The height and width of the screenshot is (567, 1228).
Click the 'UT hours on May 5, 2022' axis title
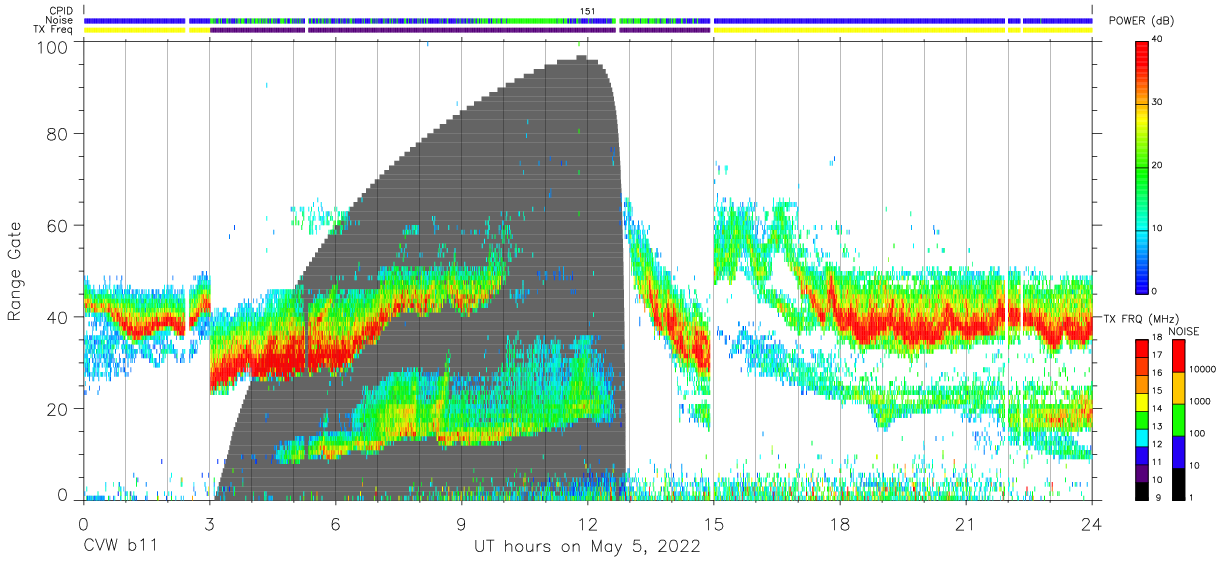587,547
